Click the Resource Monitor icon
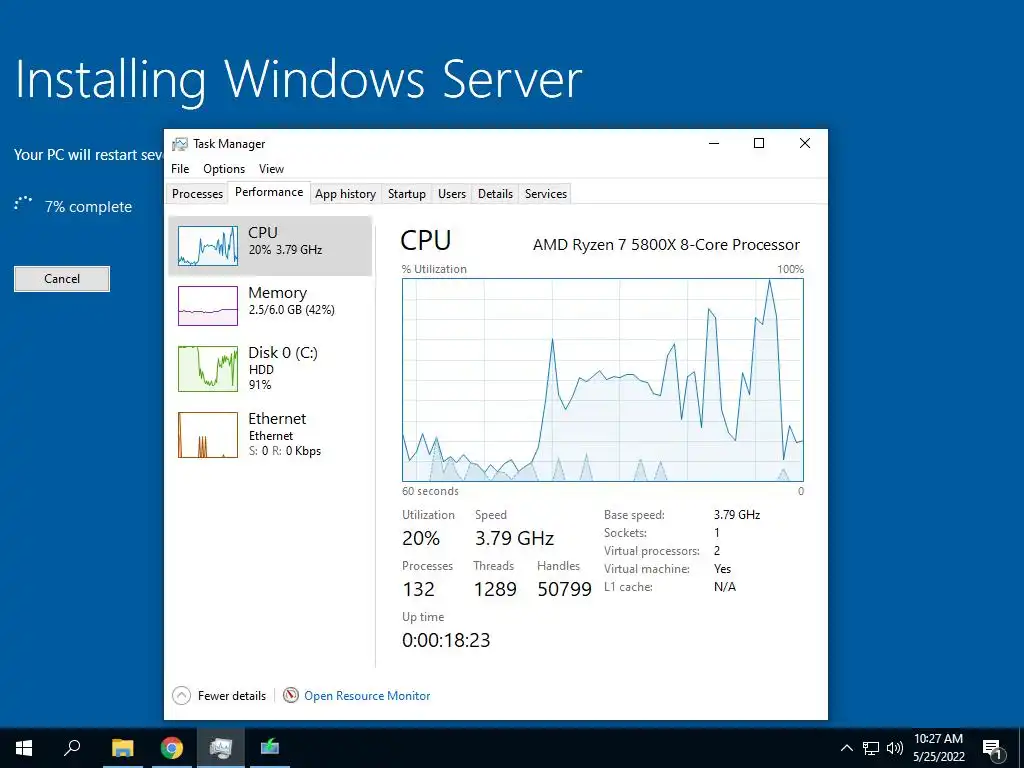 click(x=291, y=696)
